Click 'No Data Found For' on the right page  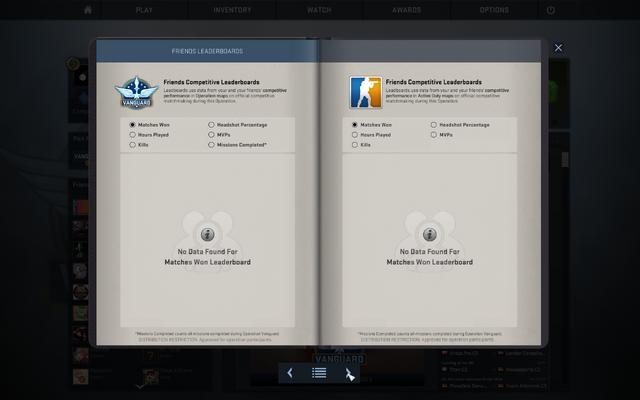pos(429,251)
